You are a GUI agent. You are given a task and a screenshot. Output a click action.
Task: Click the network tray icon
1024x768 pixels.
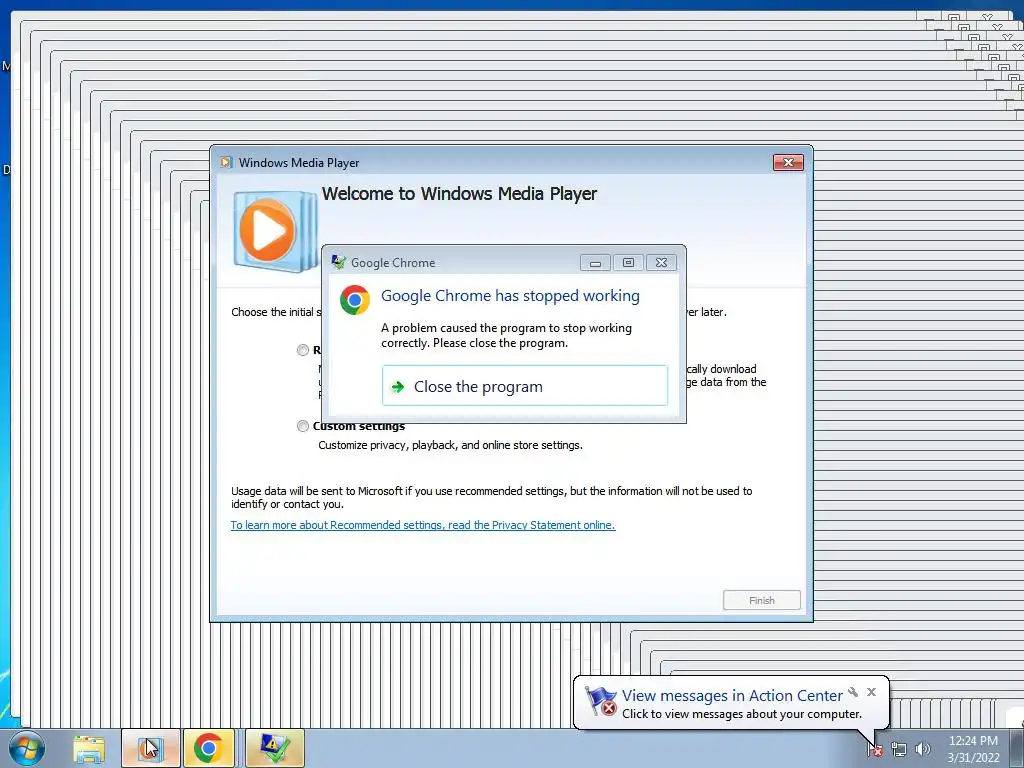[899, 749]
